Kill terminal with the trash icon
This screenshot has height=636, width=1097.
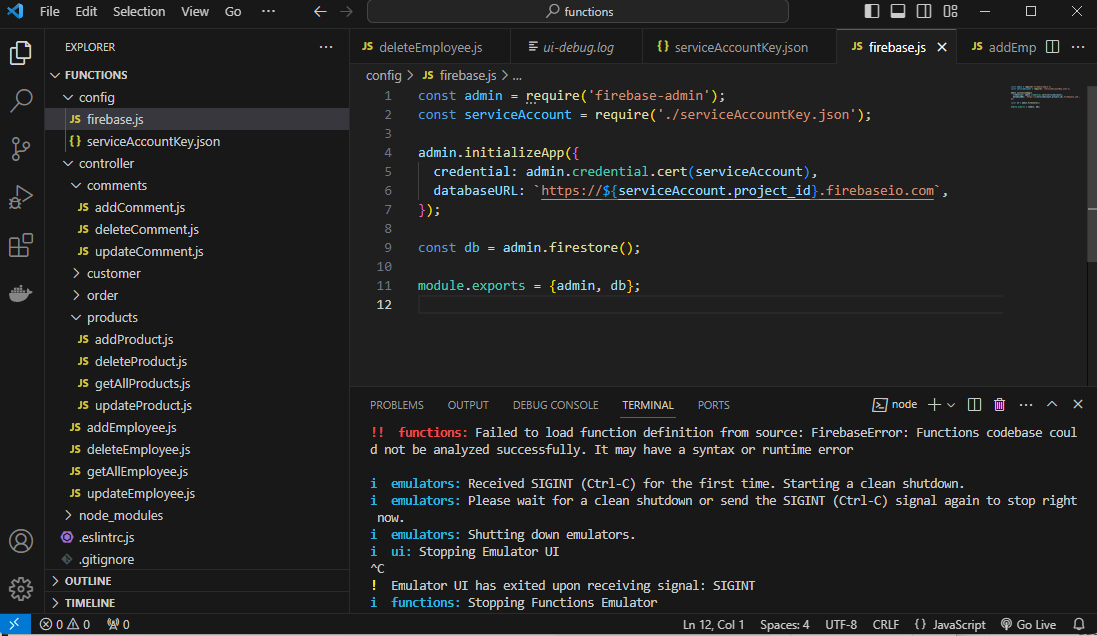coord(999,405)
